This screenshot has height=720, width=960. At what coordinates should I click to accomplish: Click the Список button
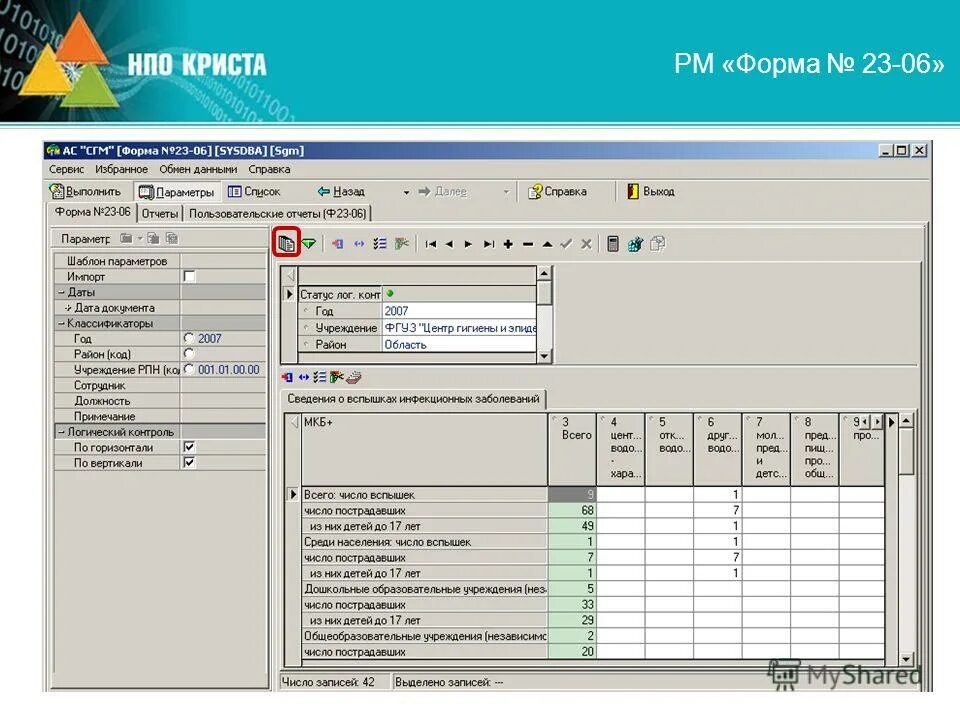point(254,192)
